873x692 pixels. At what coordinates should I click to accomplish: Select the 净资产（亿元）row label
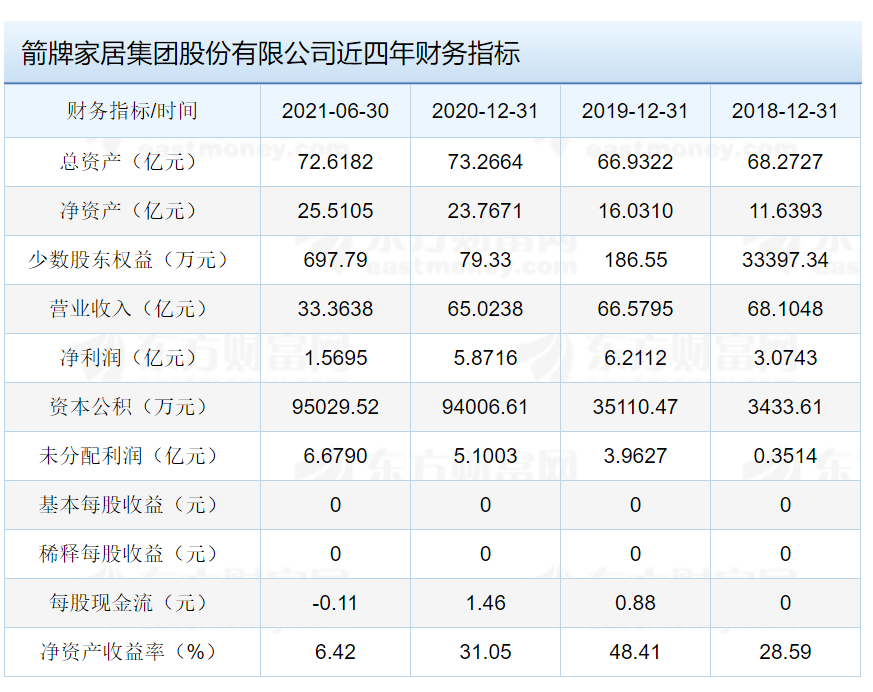[132, 211]
